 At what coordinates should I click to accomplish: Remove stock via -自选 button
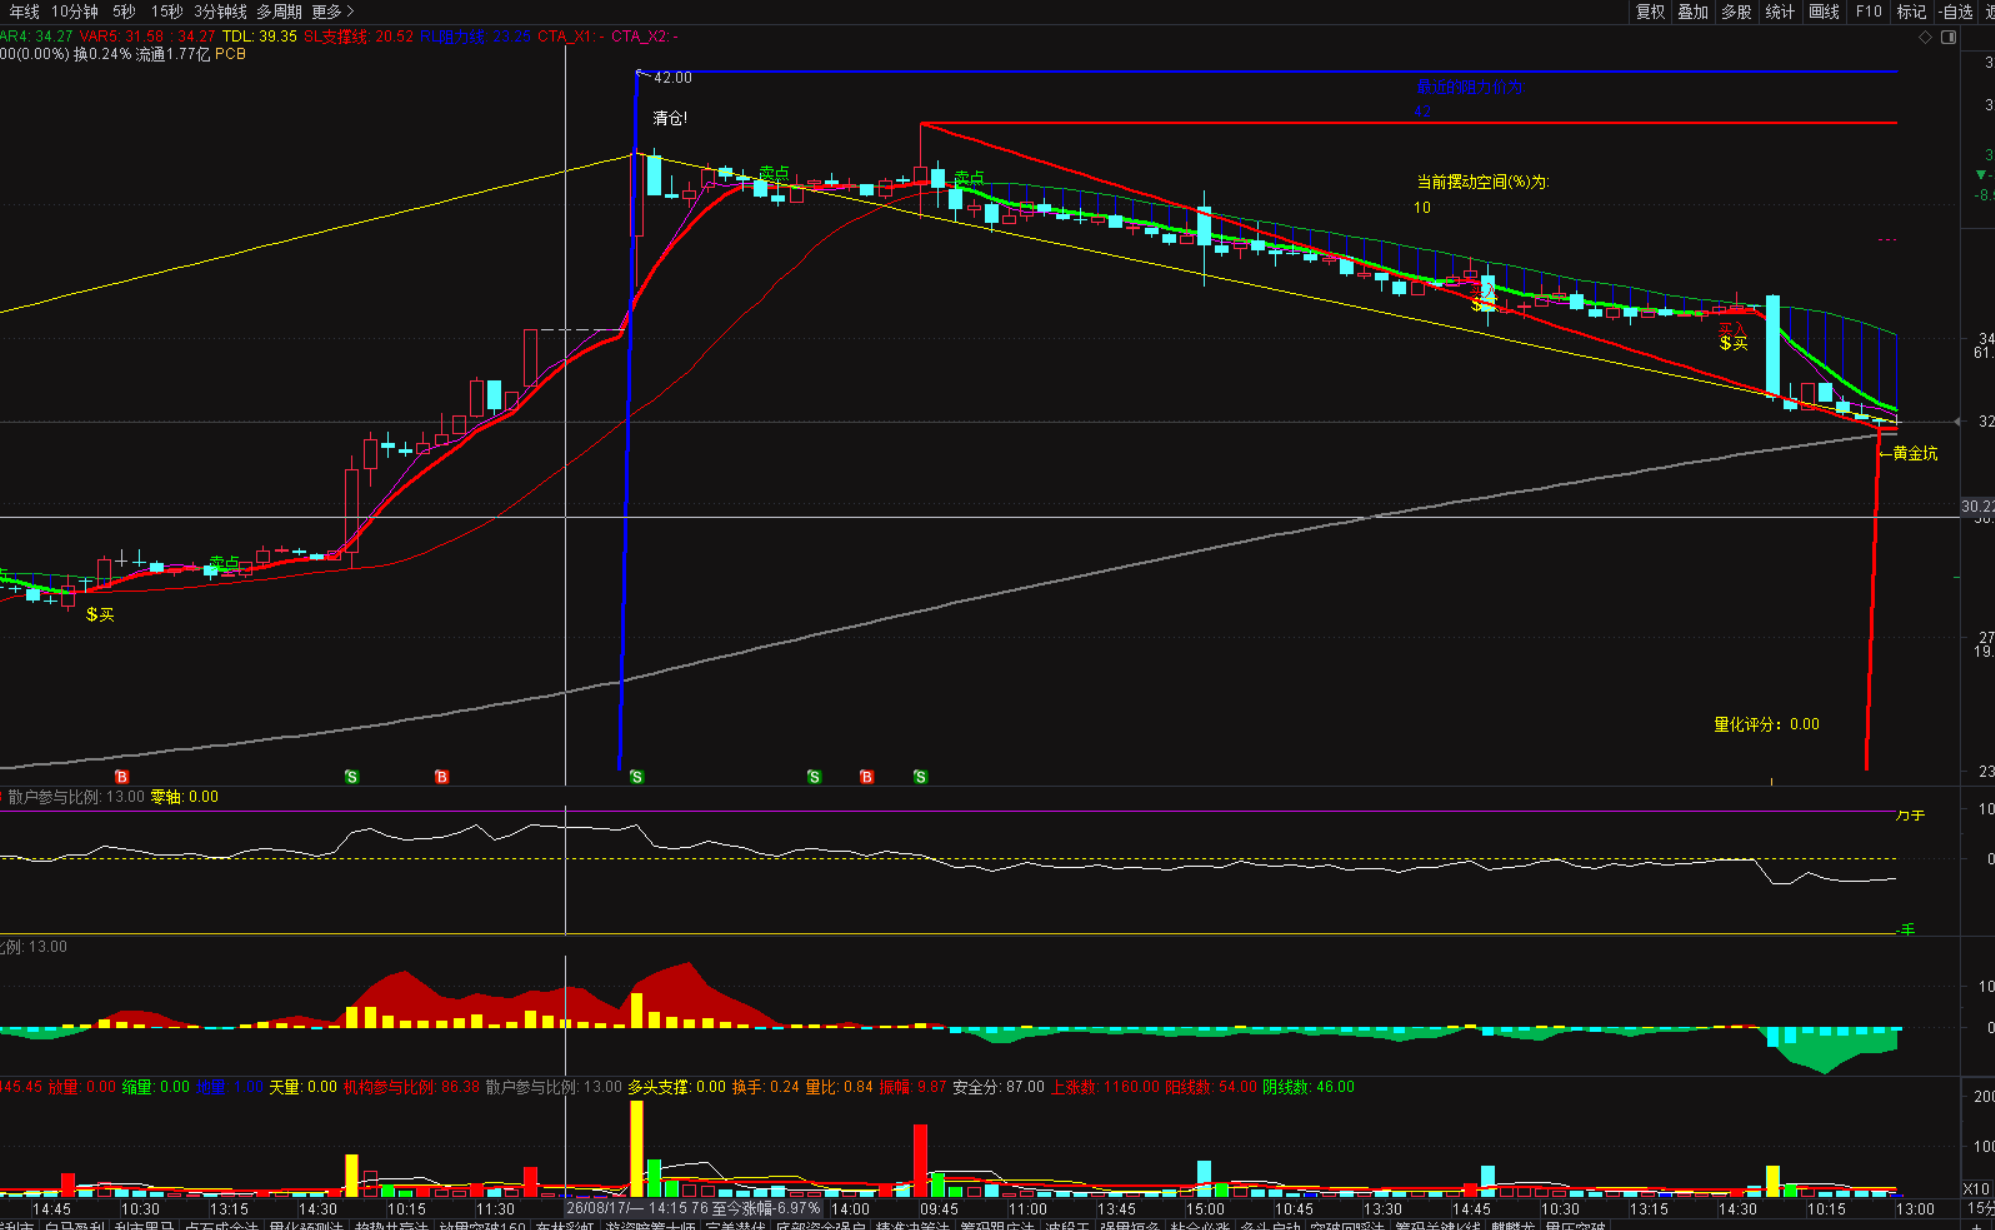(1956, 11)
